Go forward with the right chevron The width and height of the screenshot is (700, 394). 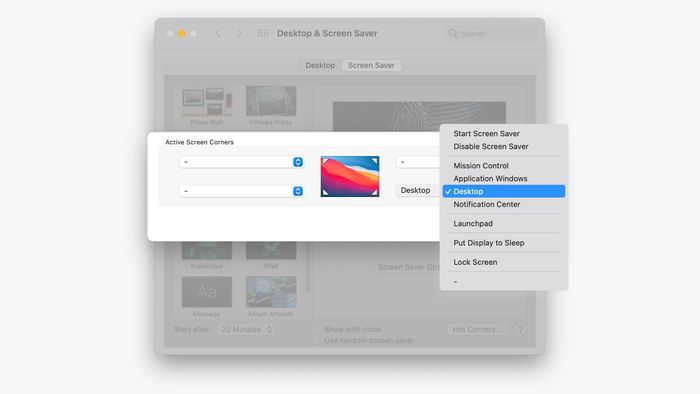[x=239, y=33]
